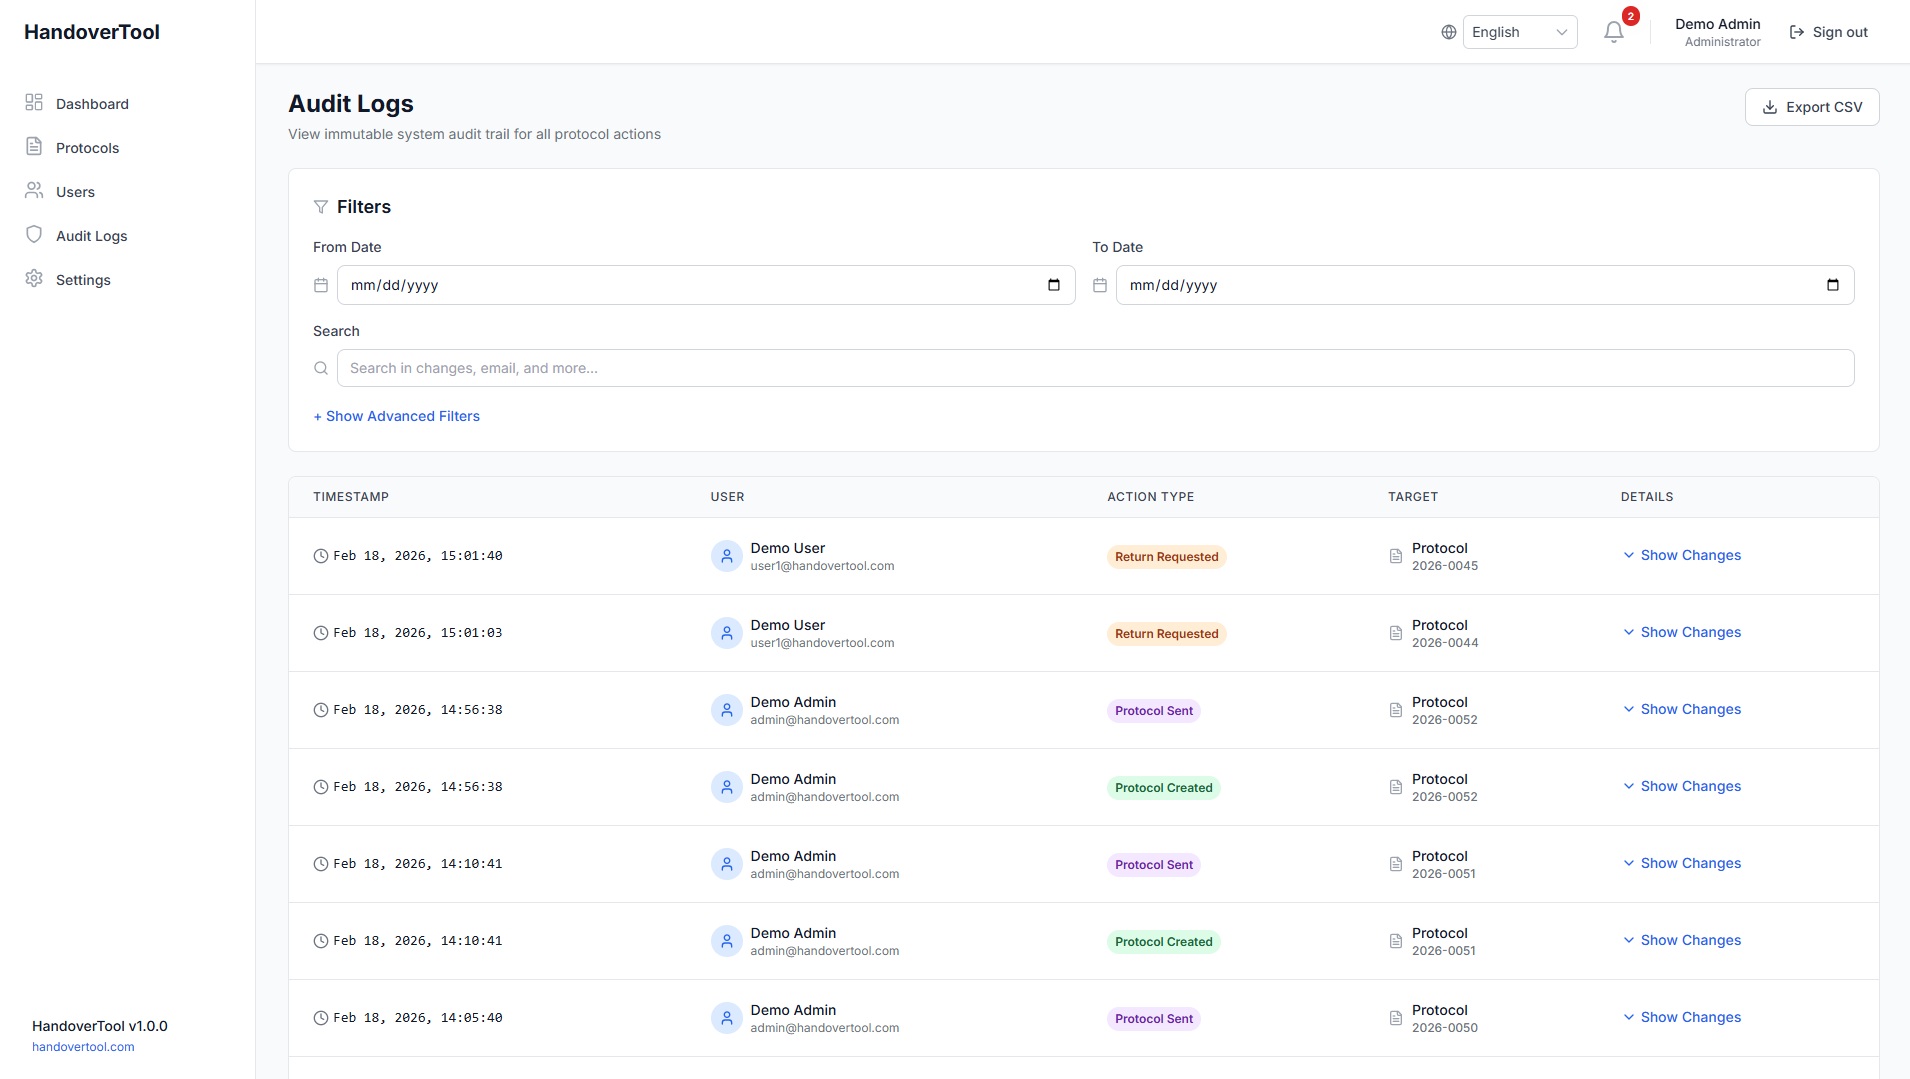Click the From Date input field
The height and width of the screenshot is (1079, 1910).
(705, 285)
